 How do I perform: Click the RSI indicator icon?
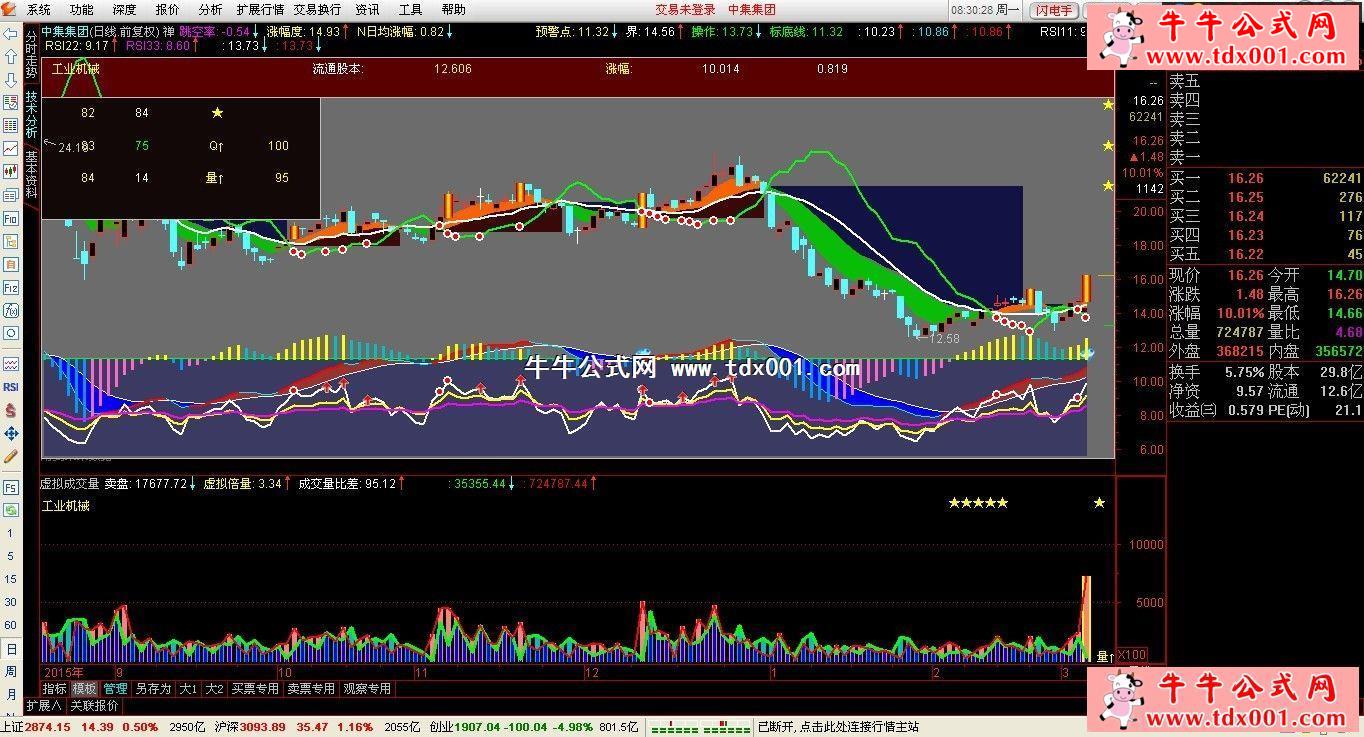pyautogui.click(x=10, y=387)
